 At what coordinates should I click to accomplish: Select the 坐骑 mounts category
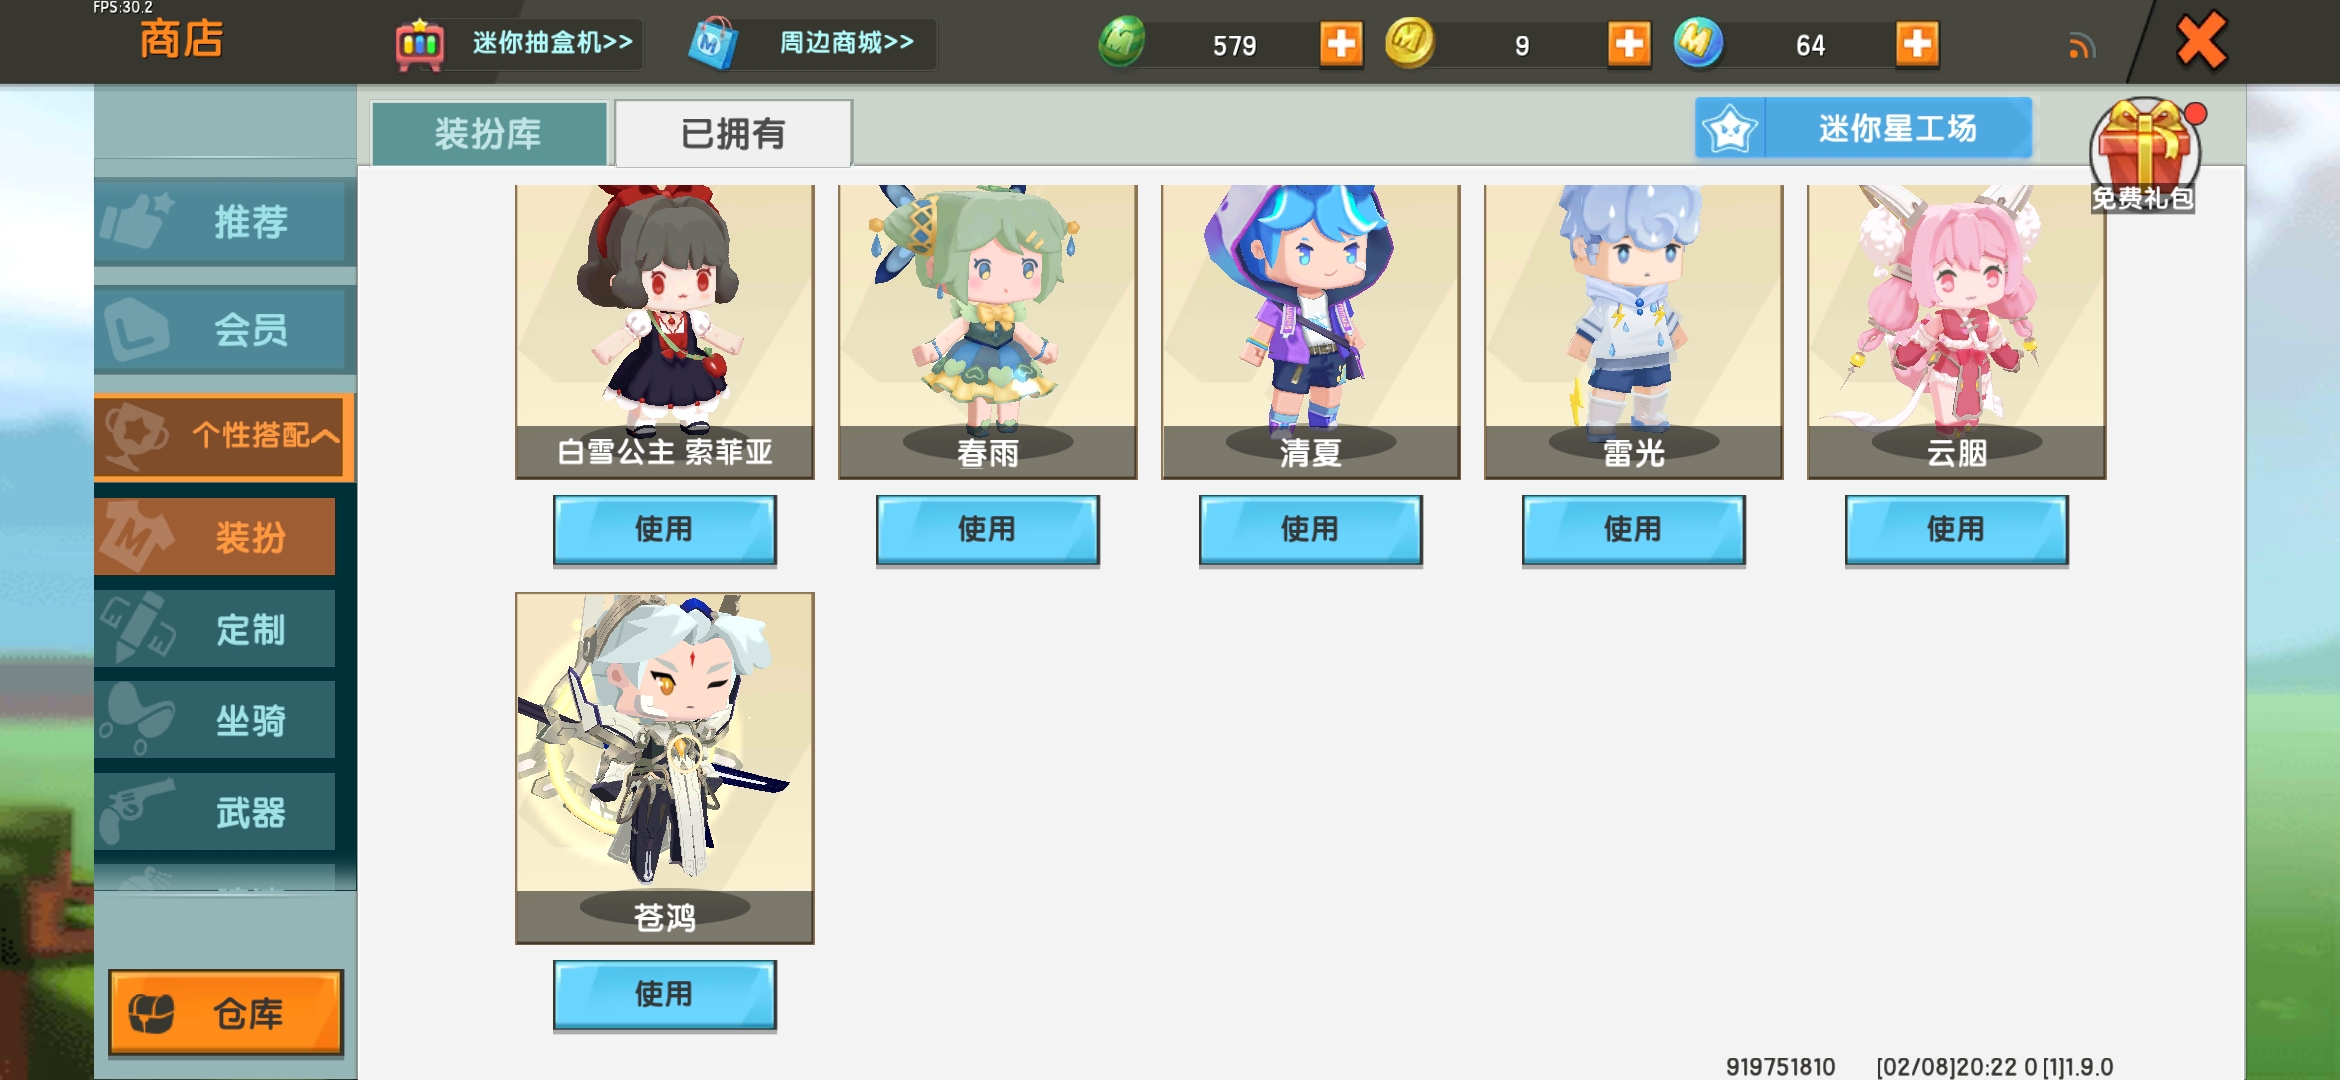(215, 720)
